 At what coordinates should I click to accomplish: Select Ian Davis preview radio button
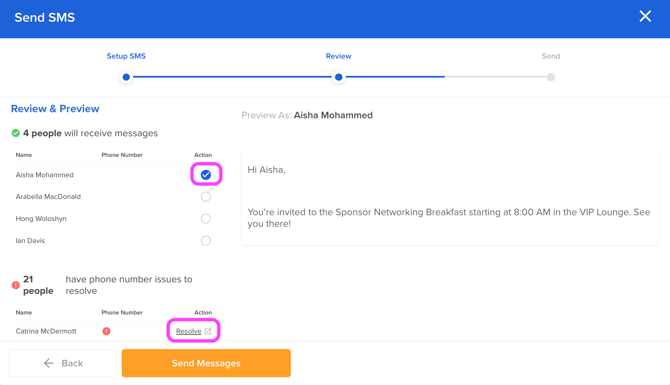click(x=206, y=241)
